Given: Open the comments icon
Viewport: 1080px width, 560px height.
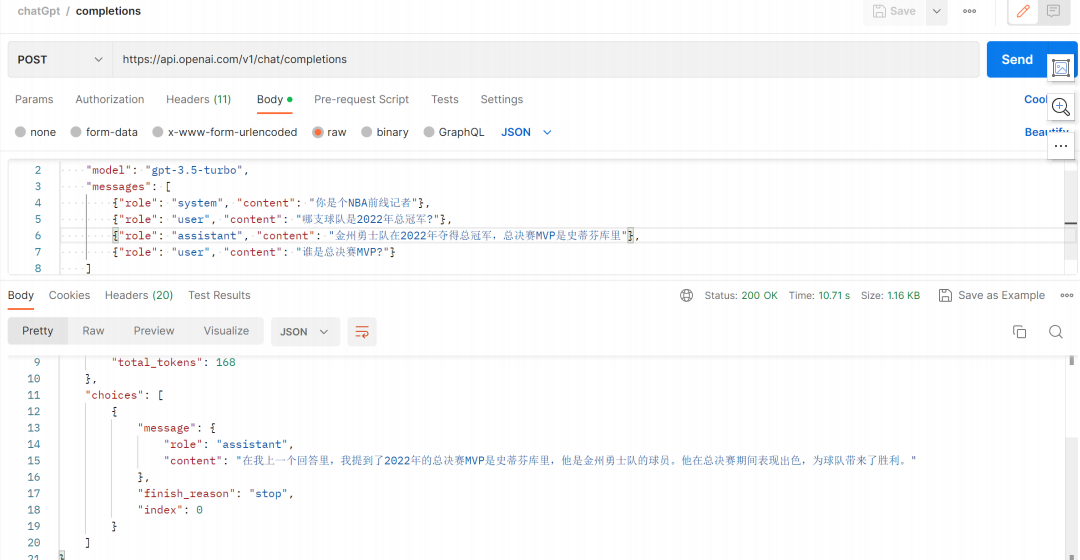Looking at the screenshot, I should (x=1053, y=12).
